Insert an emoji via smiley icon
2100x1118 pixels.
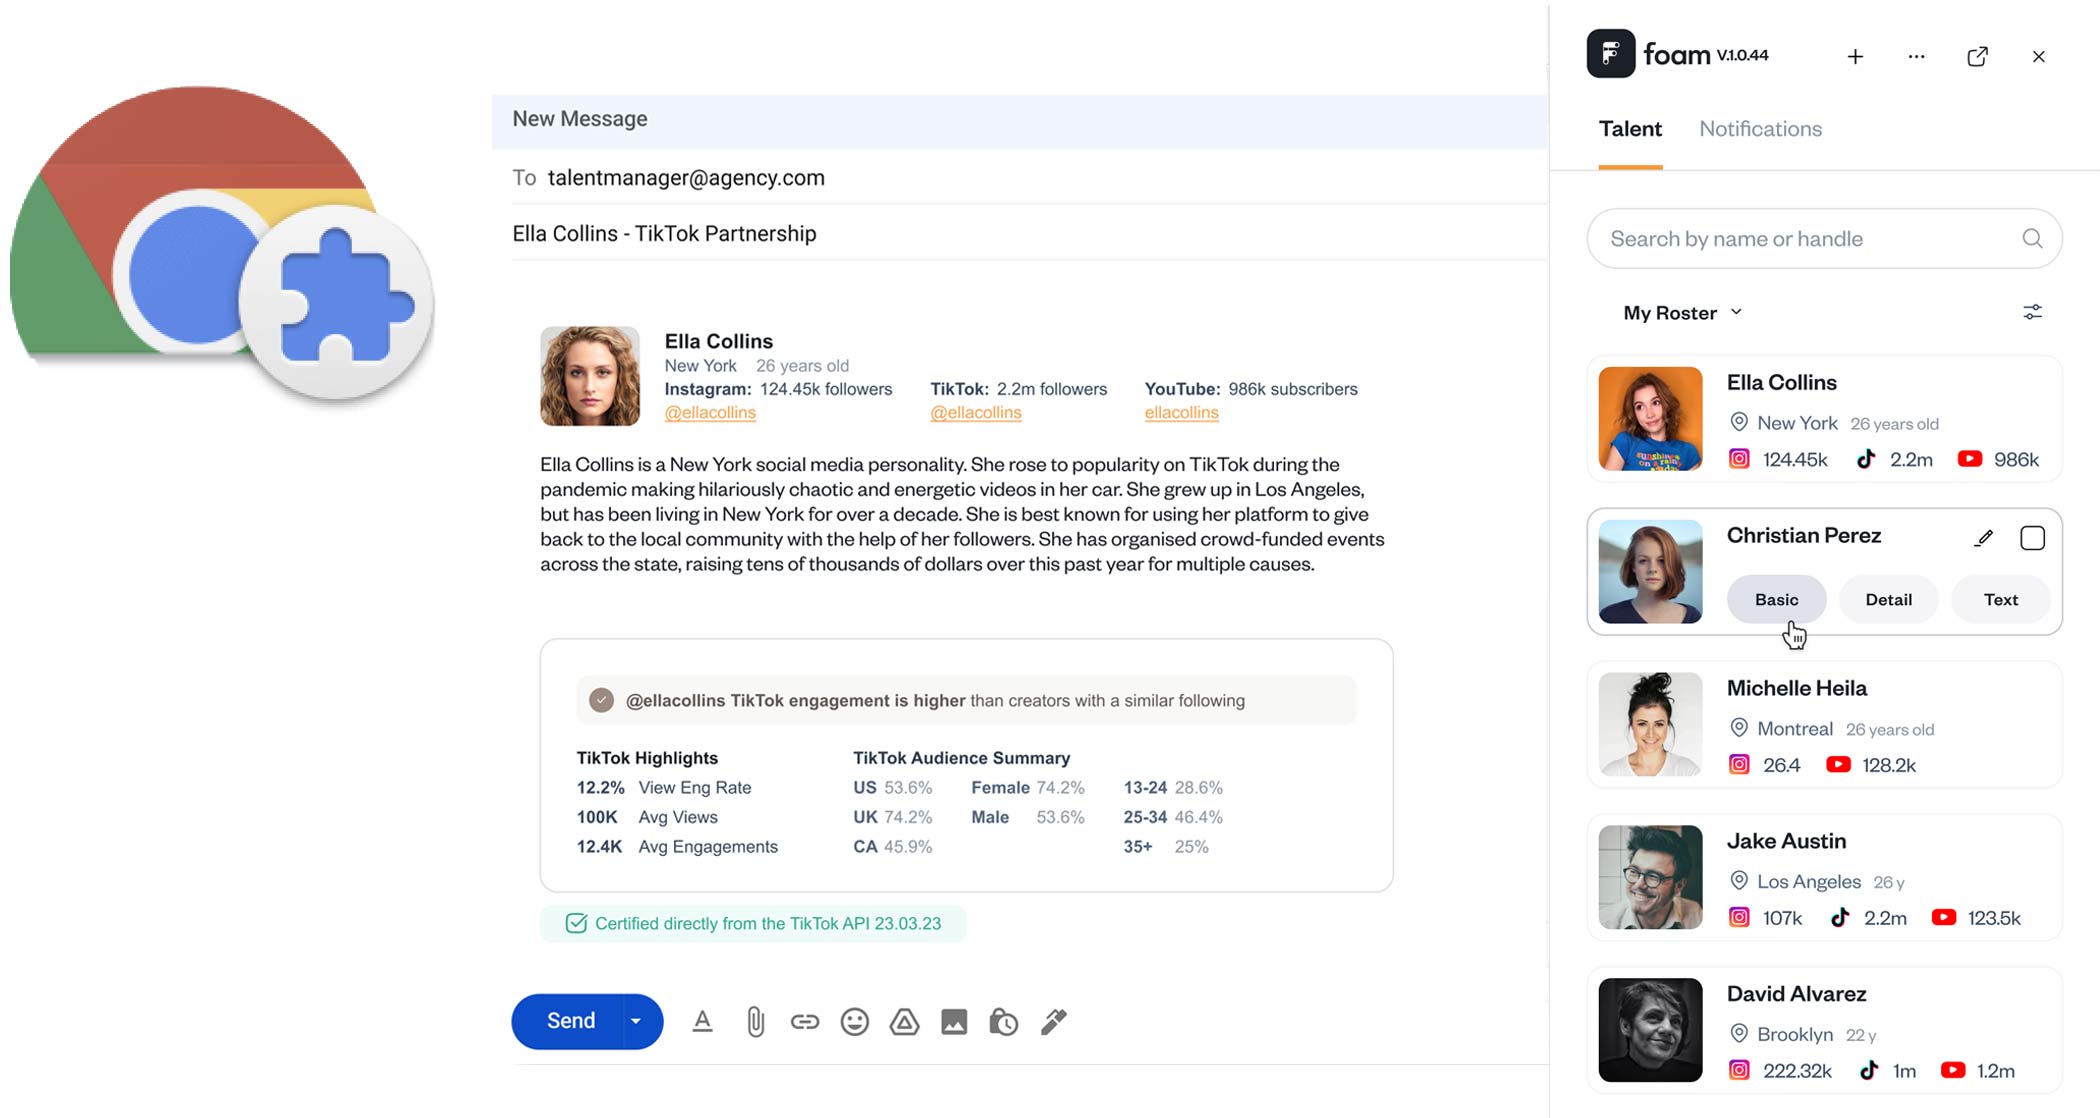pyautogui.click(x=854, y=1021)
